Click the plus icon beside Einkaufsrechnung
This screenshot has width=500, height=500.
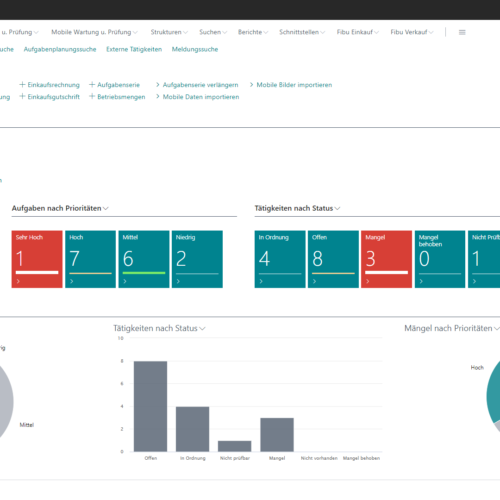pos(22,85)
